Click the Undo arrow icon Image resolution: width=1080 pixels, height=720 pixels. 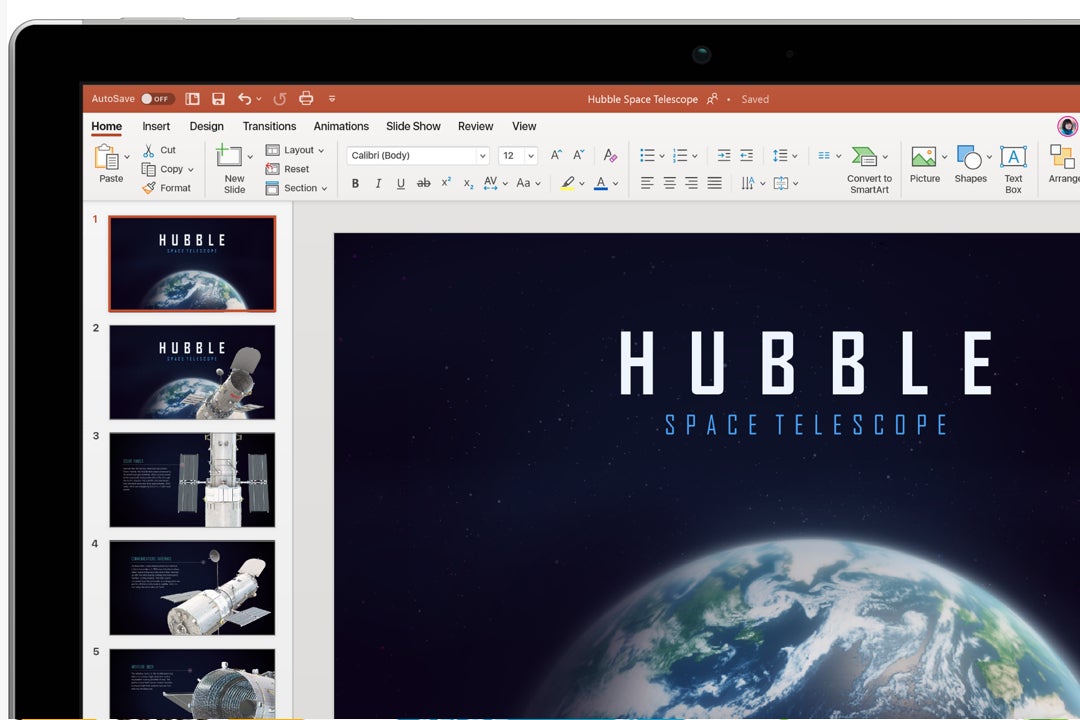coord(244,99)
